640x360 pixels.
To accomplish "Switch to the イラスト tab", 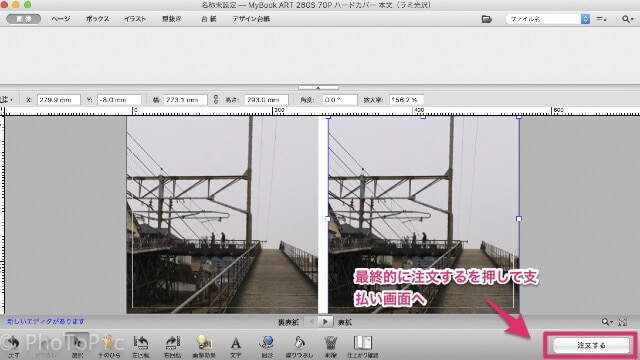I will click(135, 19).
